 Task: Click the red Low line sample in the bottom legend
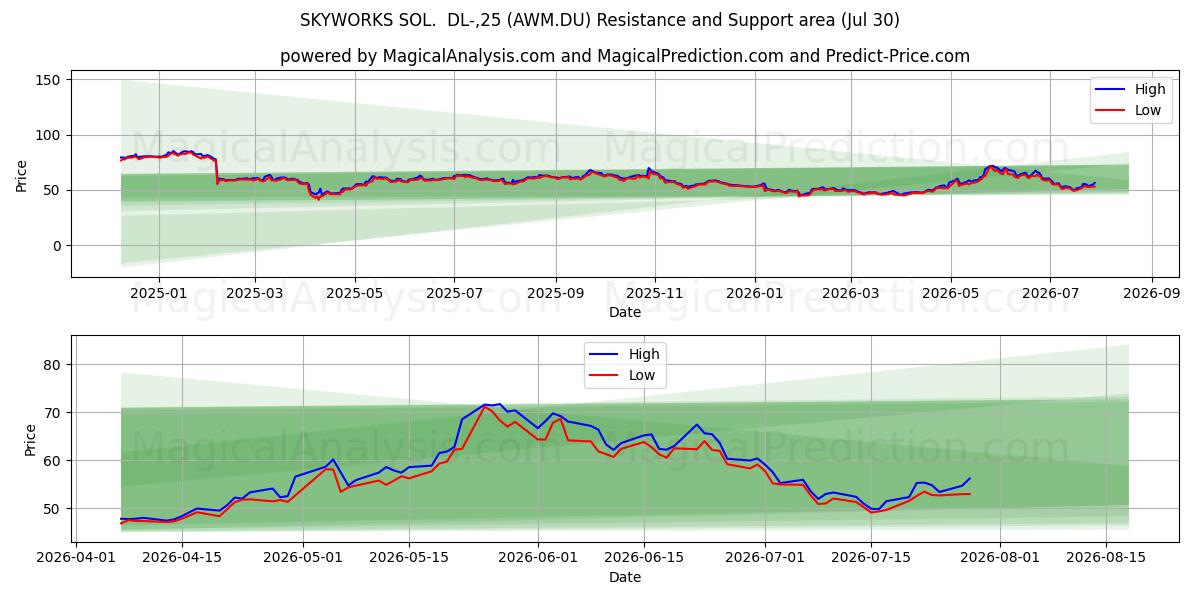click(604, 376)
